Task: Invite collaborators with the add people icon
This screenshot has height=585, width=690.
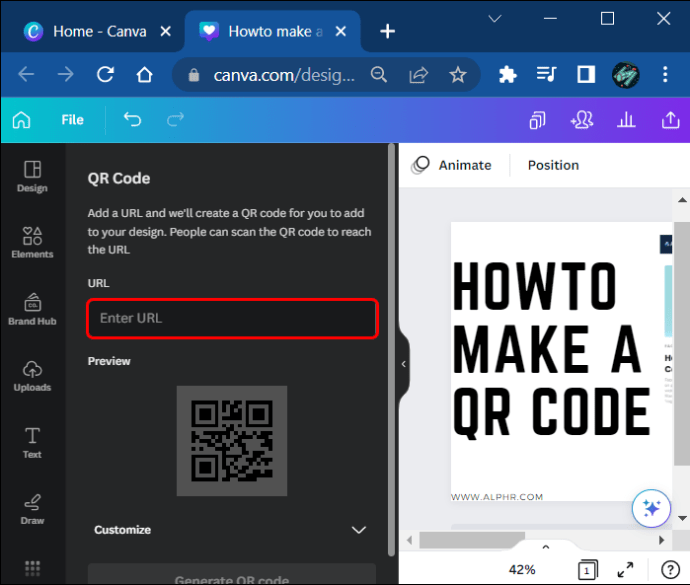Action: 582,120
